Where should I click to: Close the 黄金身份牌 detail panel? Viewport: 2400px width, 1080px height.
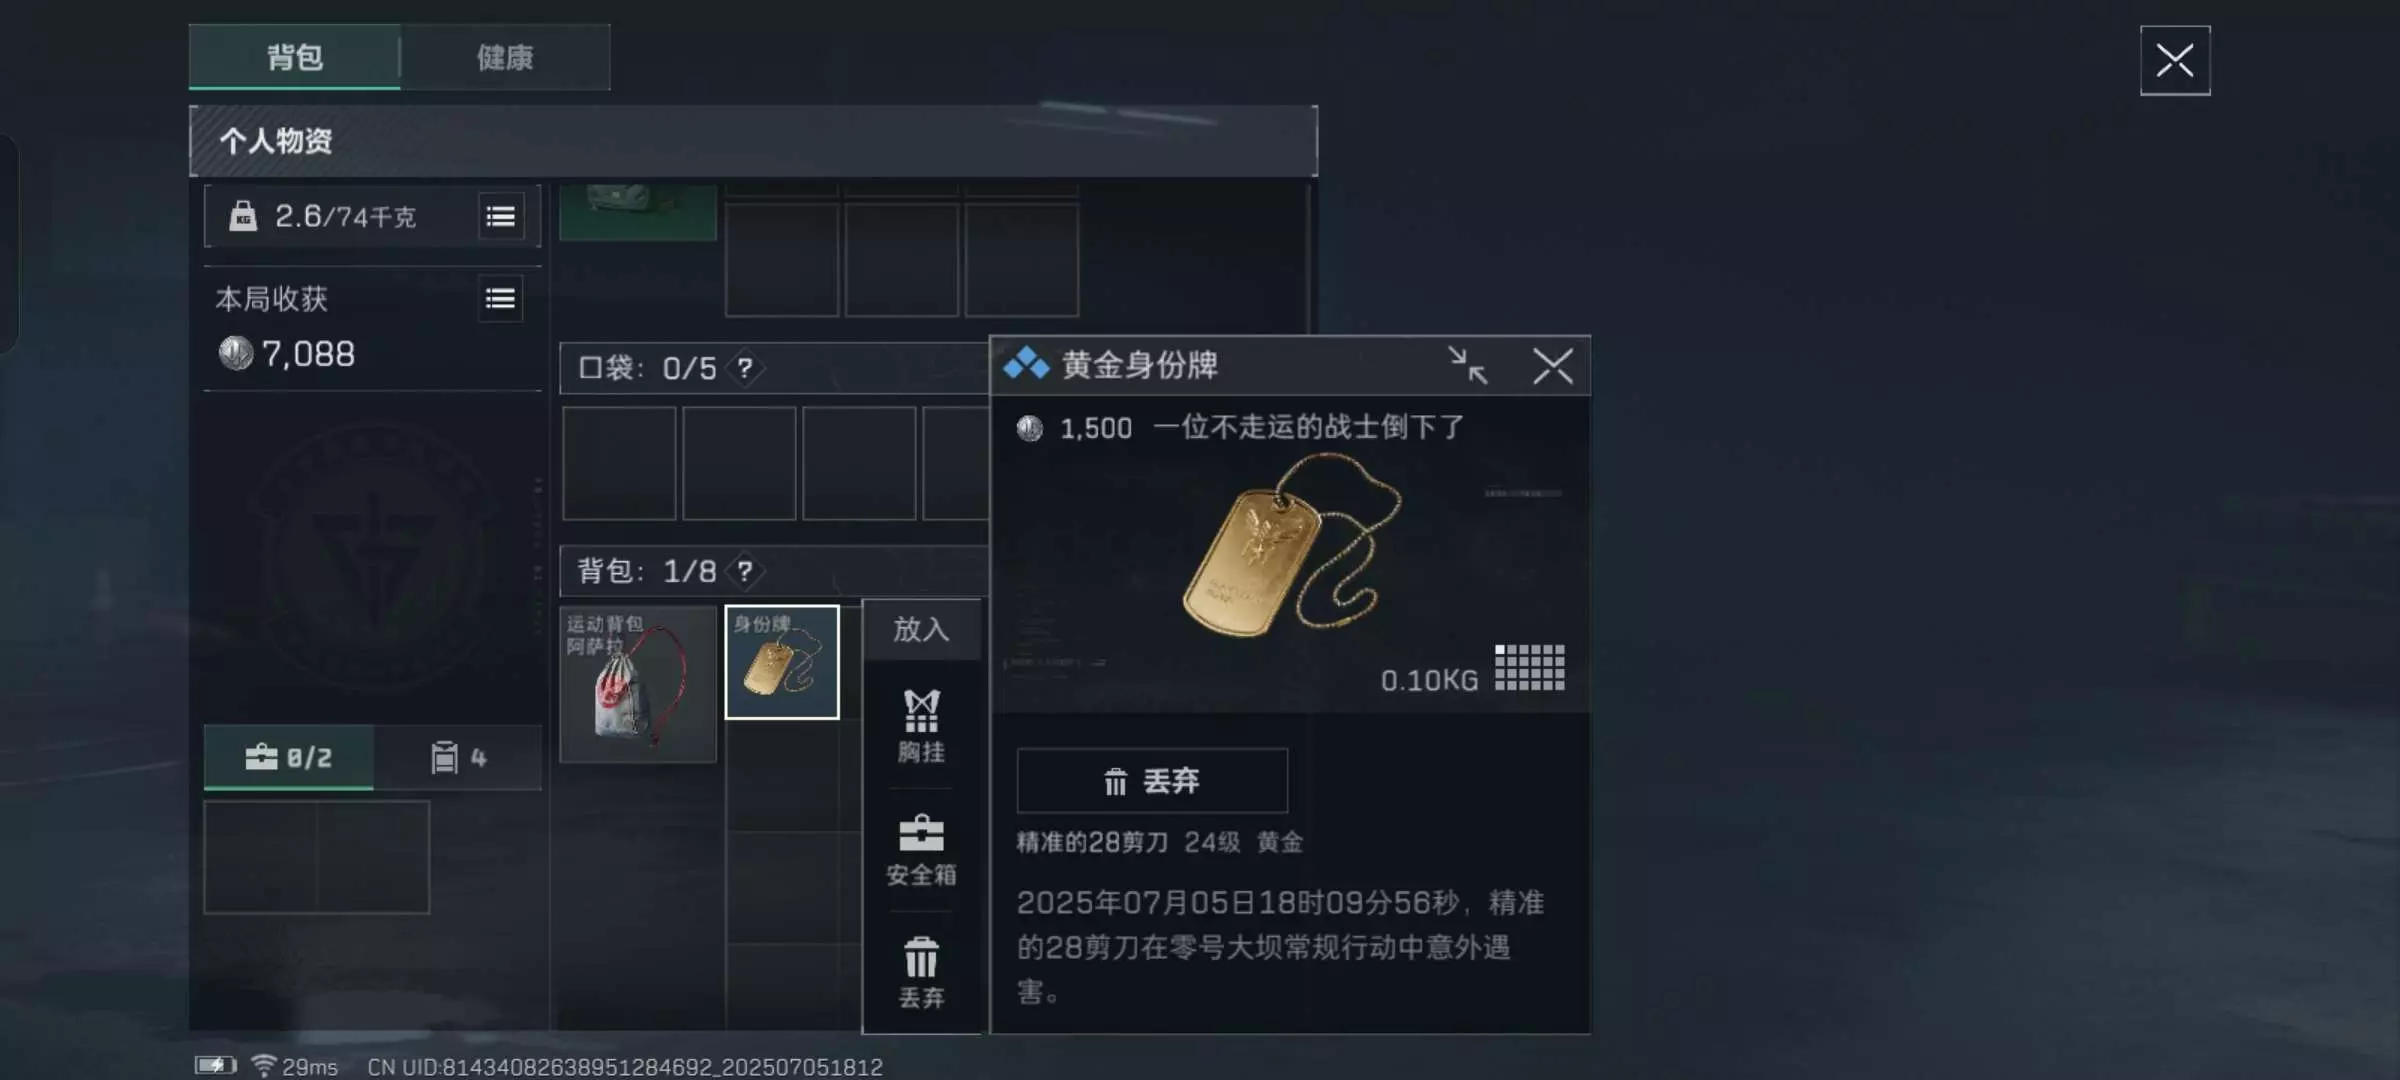[1553, 366]
